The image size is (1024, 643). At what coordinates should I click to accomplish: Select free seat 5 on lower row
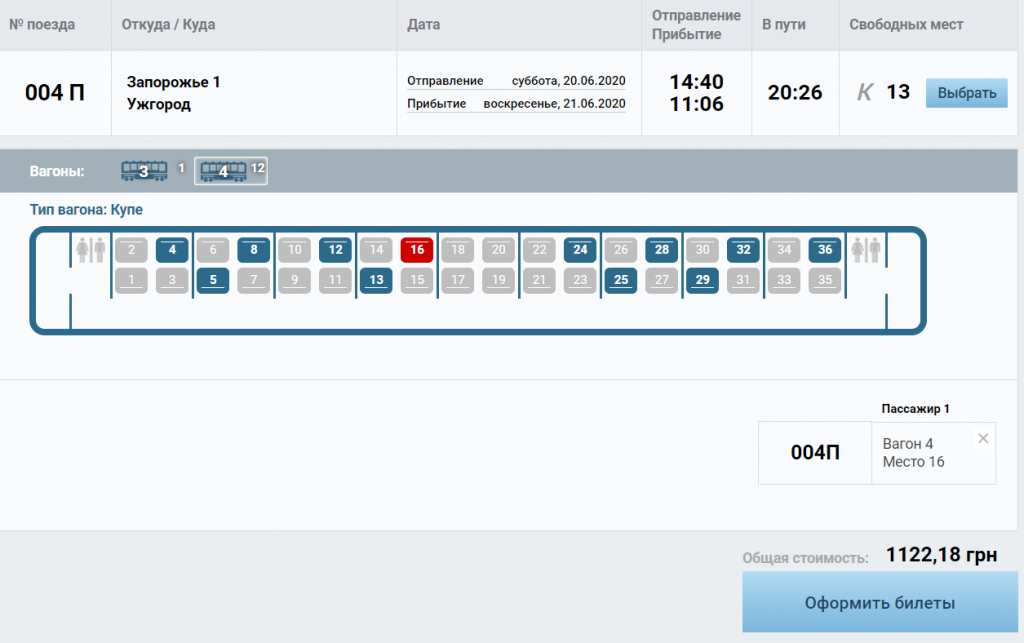click(x=213, y=280)
